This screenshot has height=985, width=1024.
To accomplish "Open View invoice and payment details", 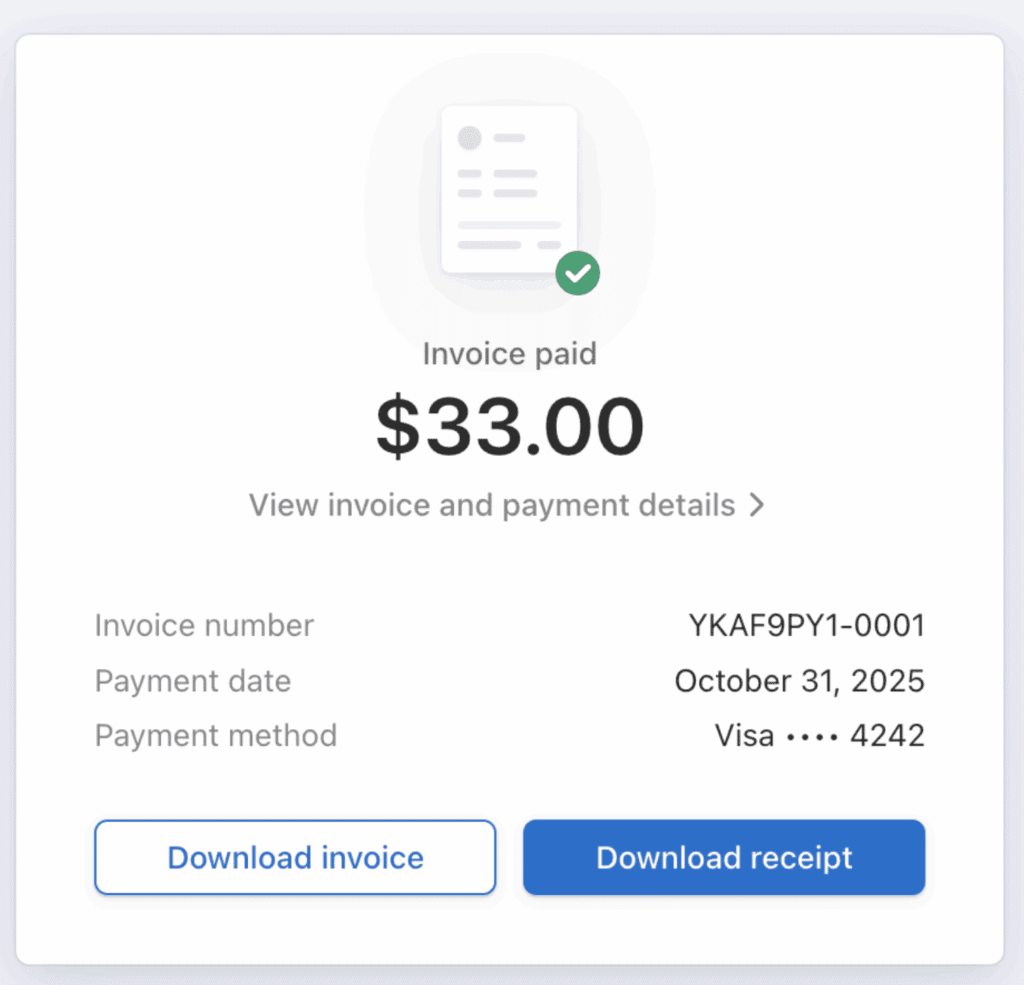I will (492, 505).
